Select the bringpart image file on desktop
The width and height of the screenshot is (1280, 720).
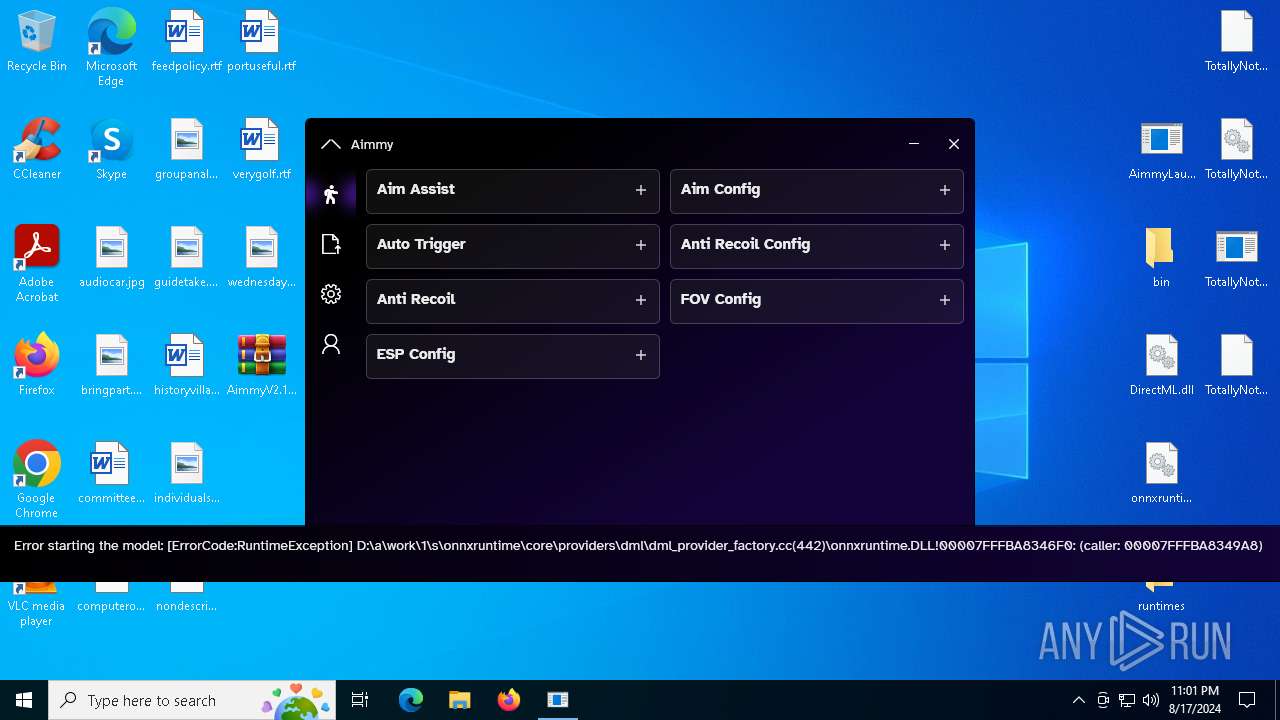coord(111,366)
